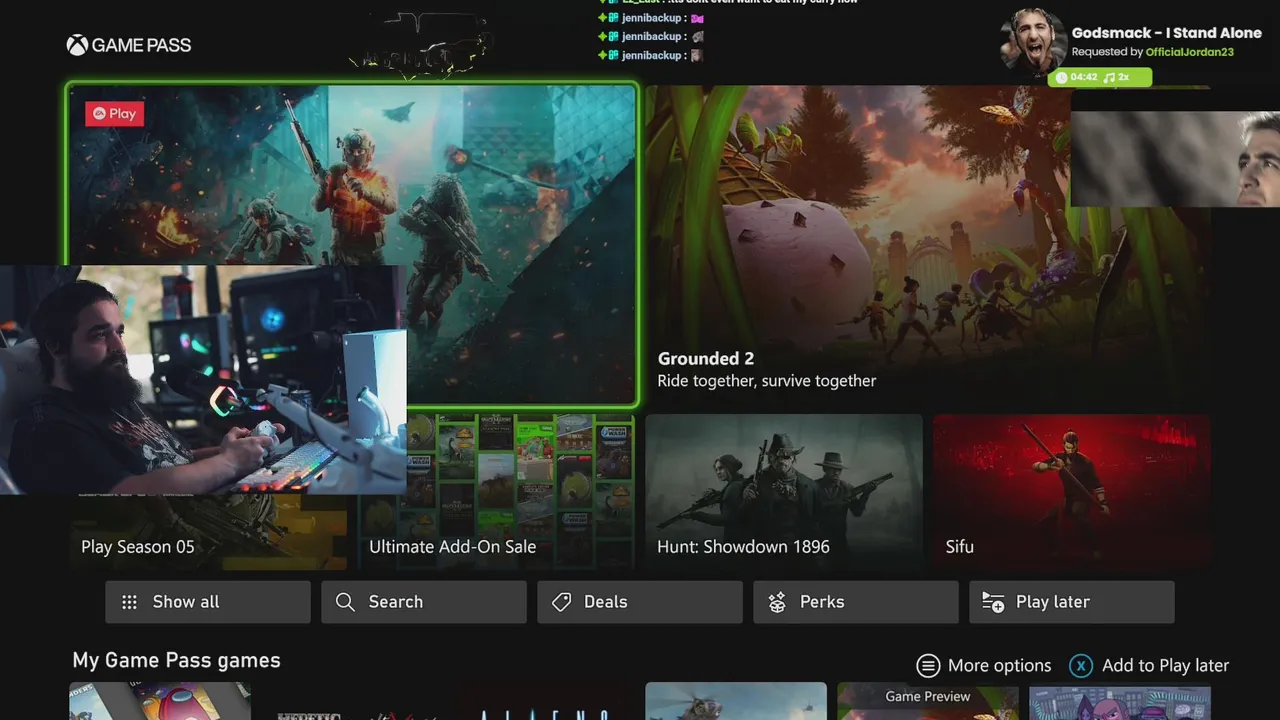Click the magnifying glass search icon
The height and width of the screenshot is (720, 1280).
pyautogui.click(x=345, y=602)
